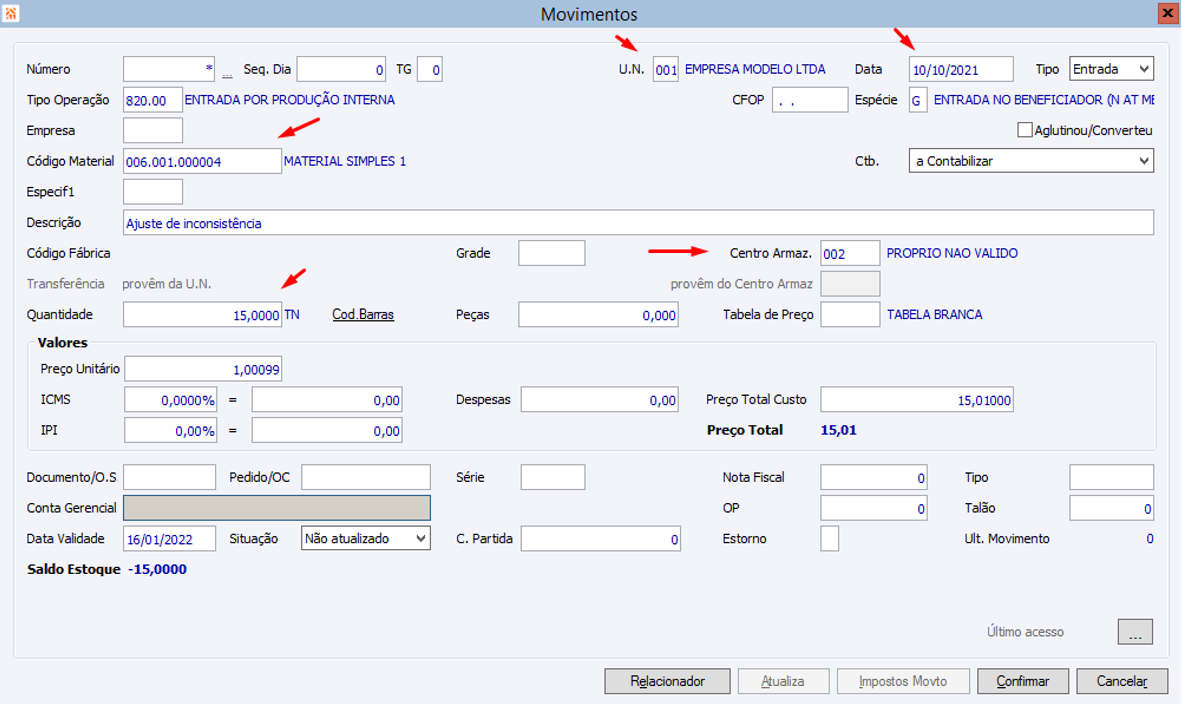Image resolution: width=1181 pixels, height=704 pixels.
Task: Click the Tabela de Preço field
Action: coord(850,314)
